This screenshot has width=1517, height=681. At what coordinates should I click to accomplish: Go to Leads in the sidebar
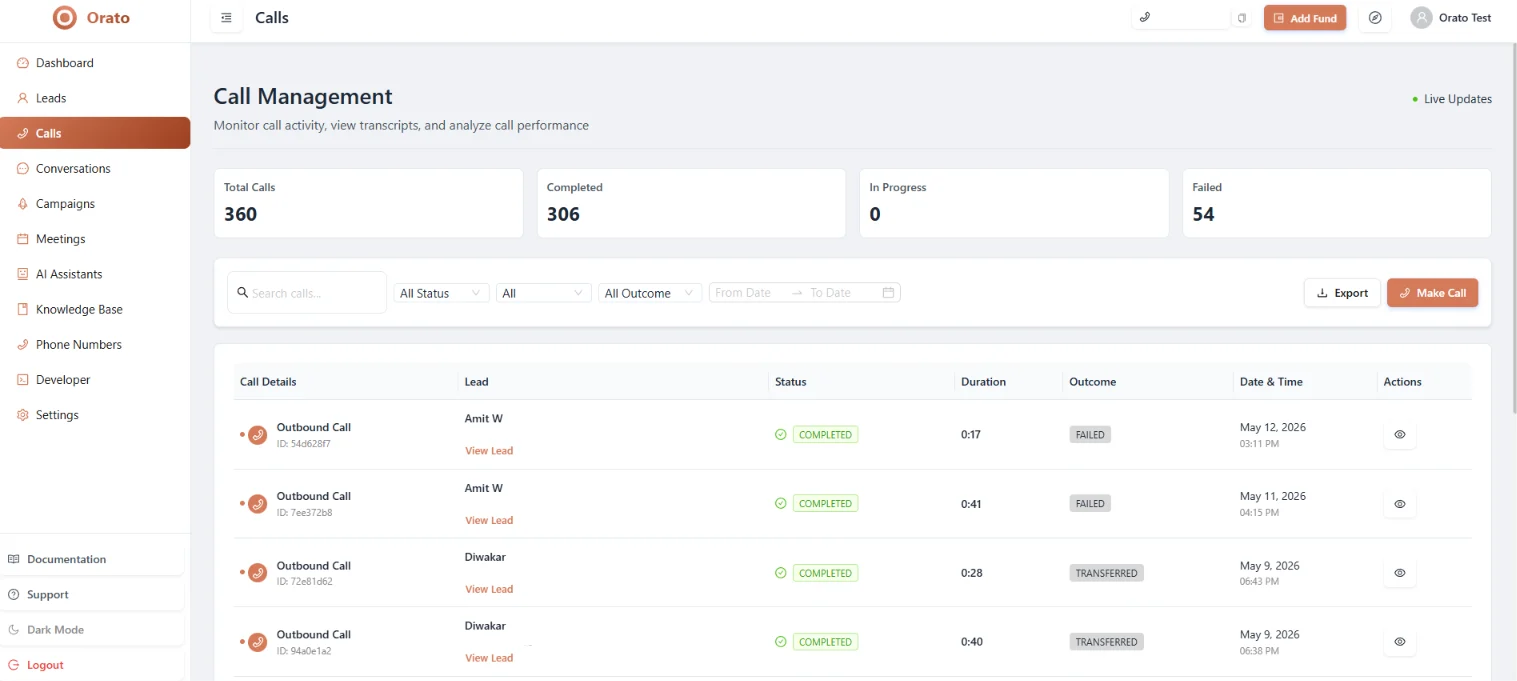click(95, 98)
